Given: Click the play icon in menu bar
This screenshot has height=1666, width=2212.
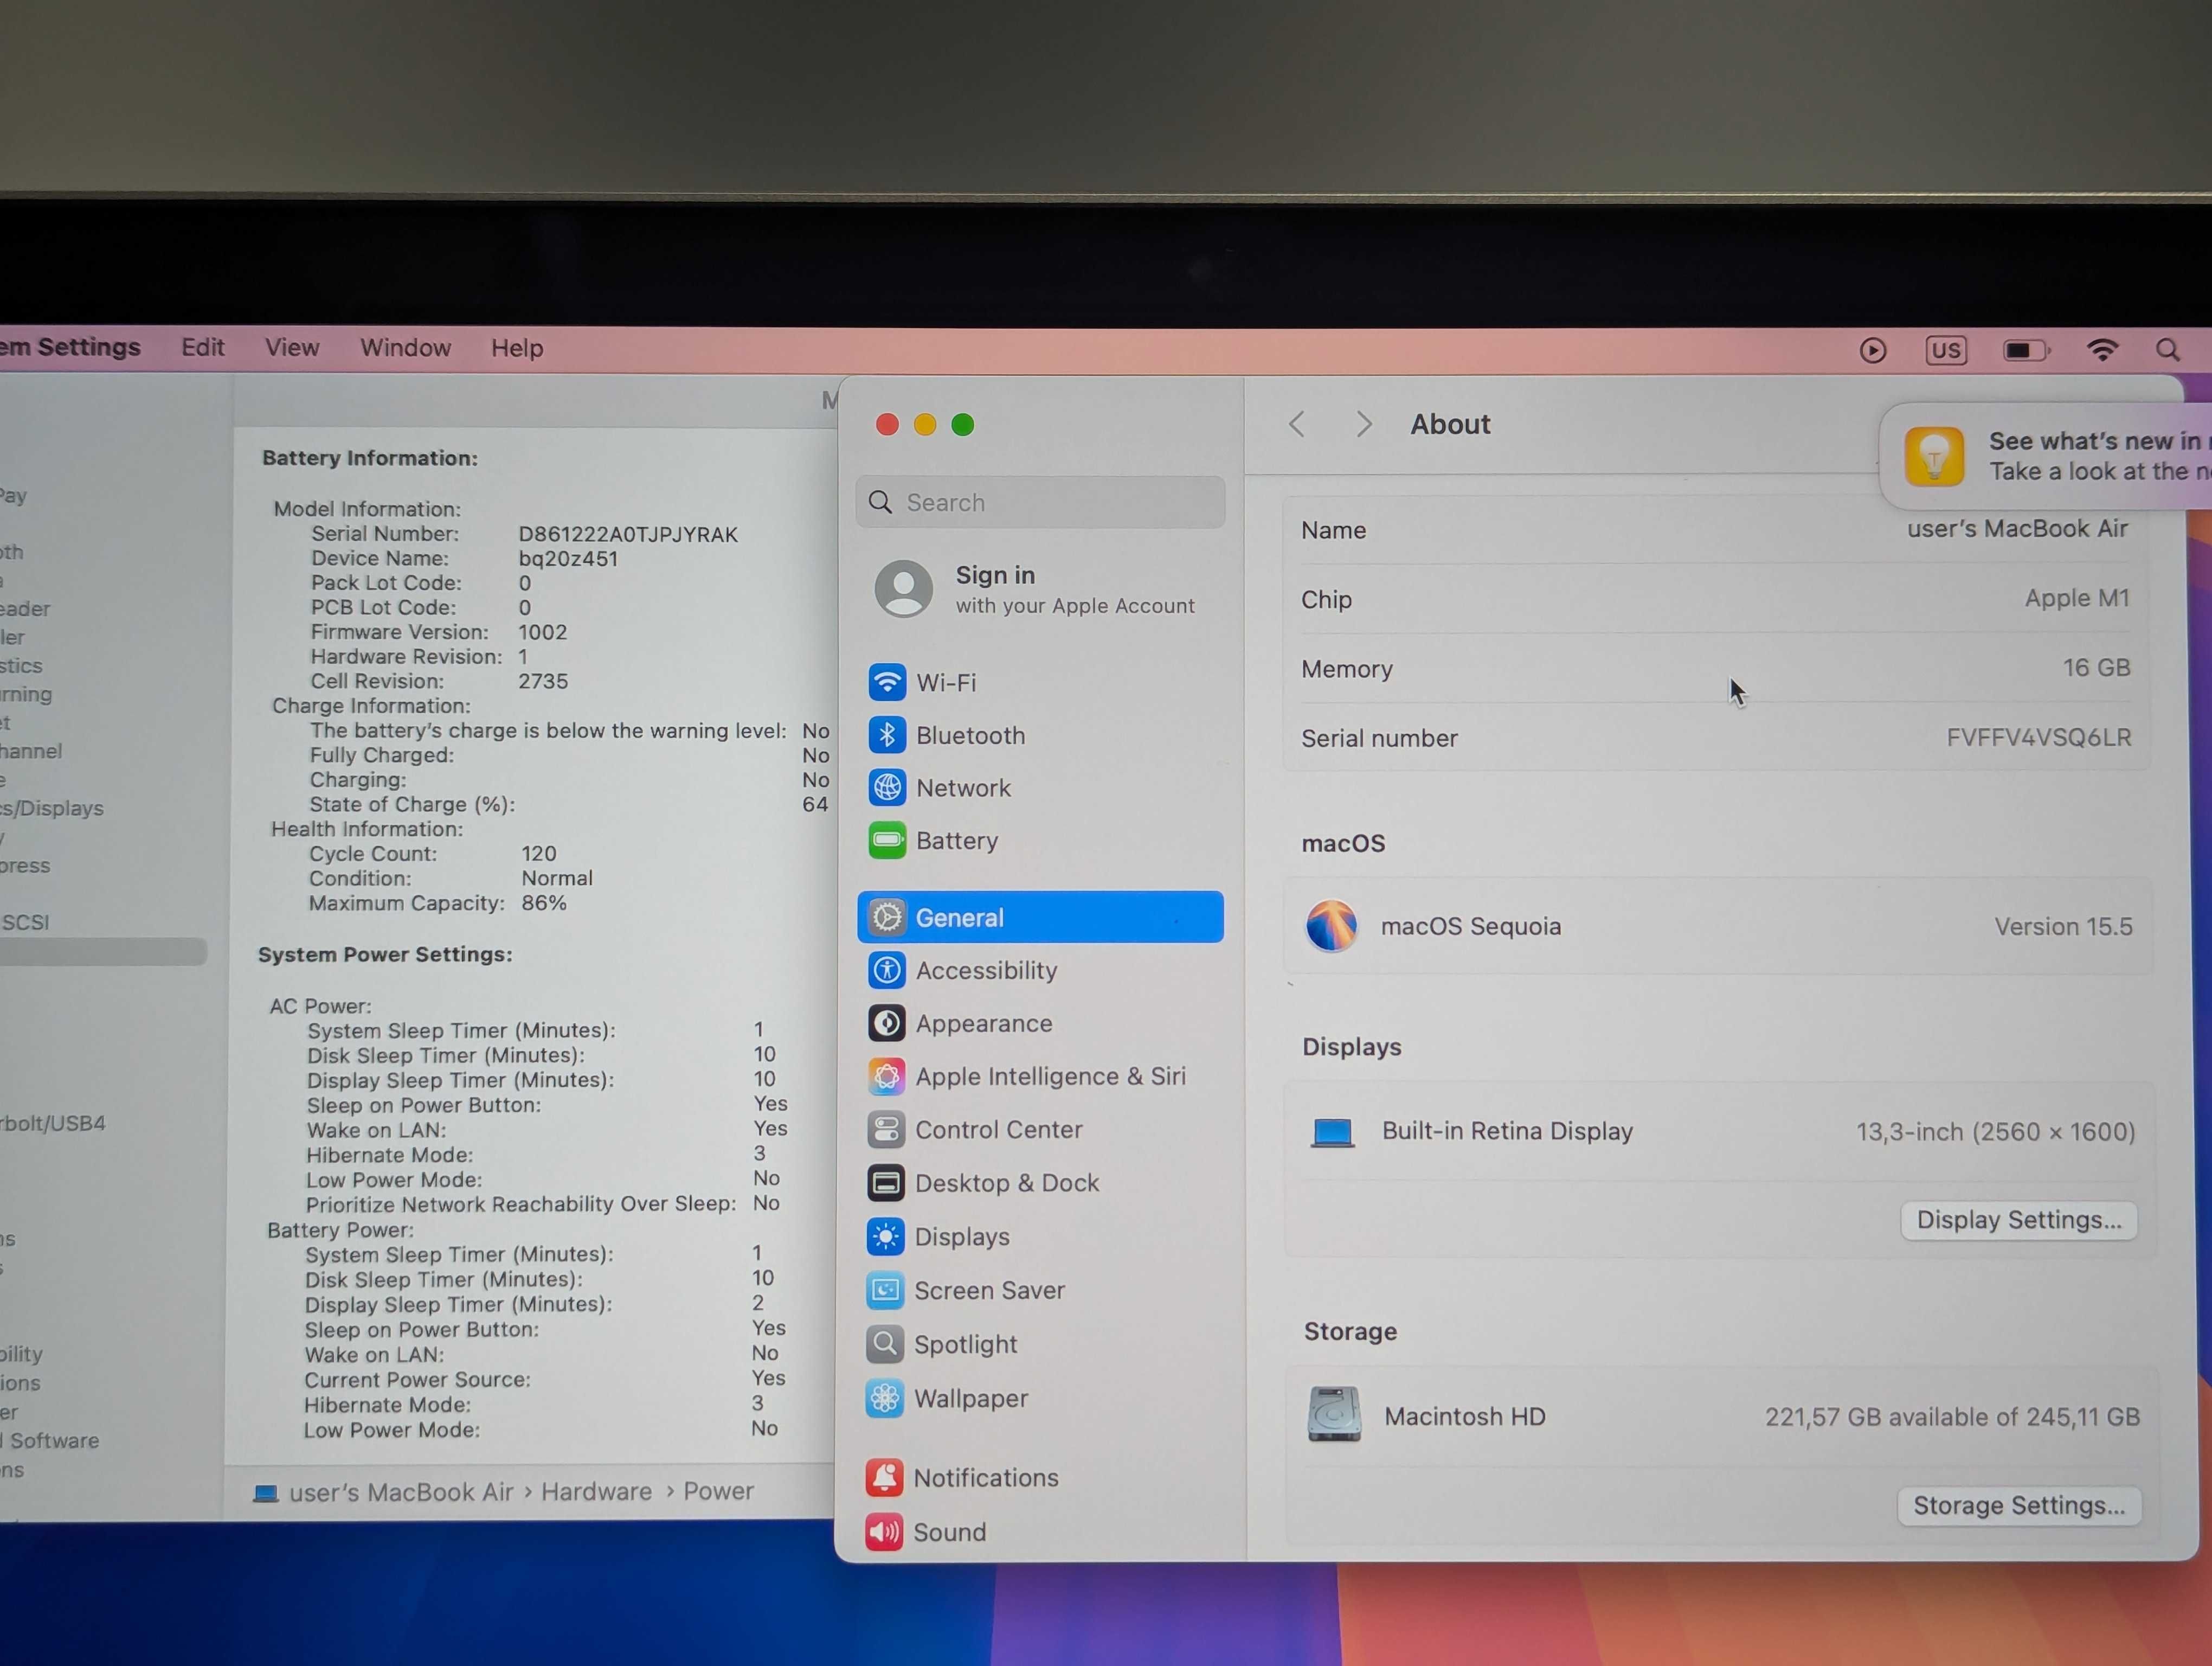Looking at the screenshot, I should point(1873,350).
